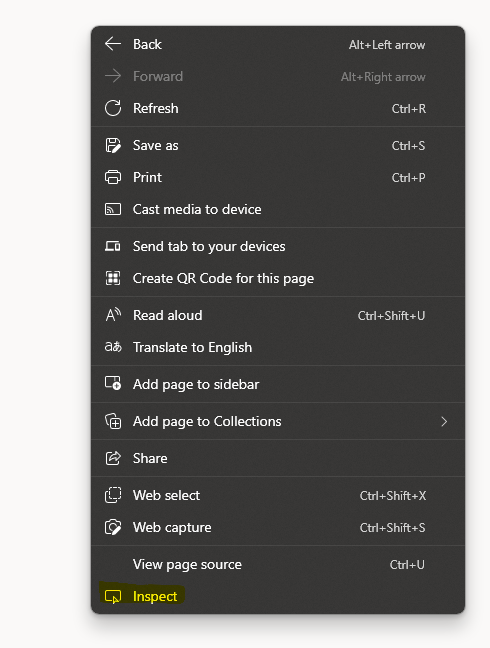Open View page source
The height and width of the screenshot is (648, 490).
pos(278,565)
